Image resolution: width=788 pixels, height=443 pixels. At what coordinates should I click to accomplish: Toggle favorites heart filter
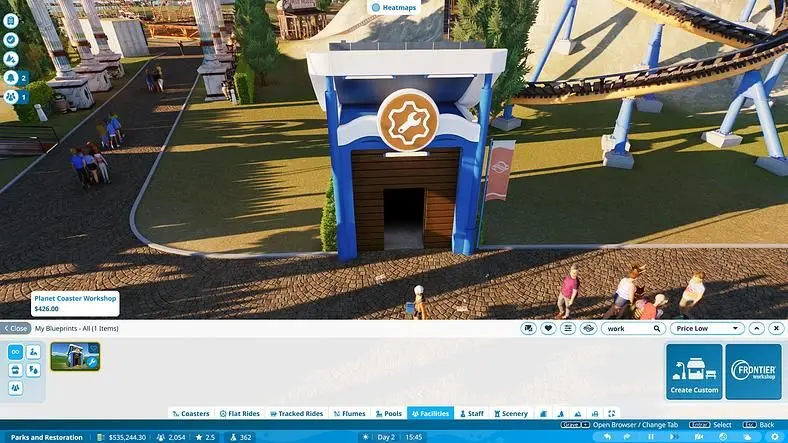pos(548,328)
